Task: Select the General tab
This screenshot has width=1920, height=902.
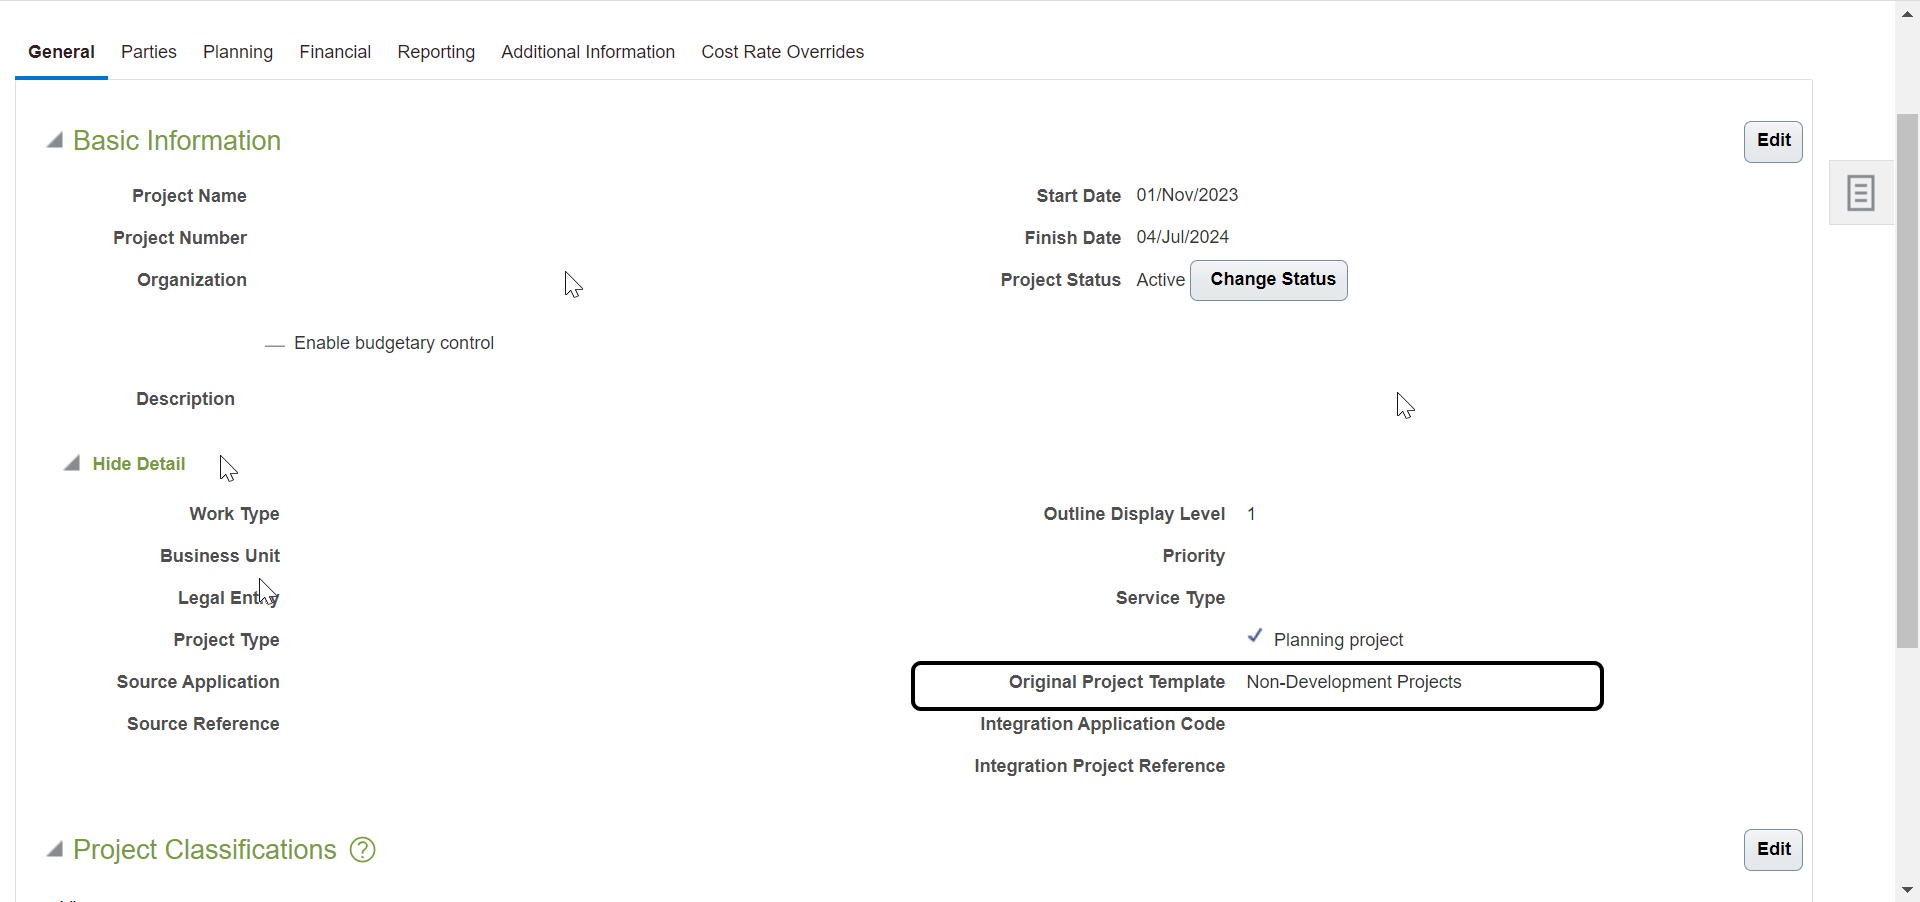Action: [61, 51]
